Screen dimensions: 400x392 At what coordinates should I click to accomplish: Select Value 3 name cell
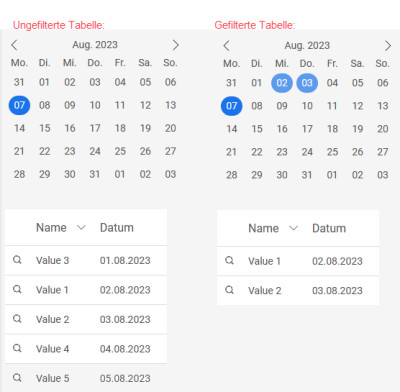[x=52, y=260]
